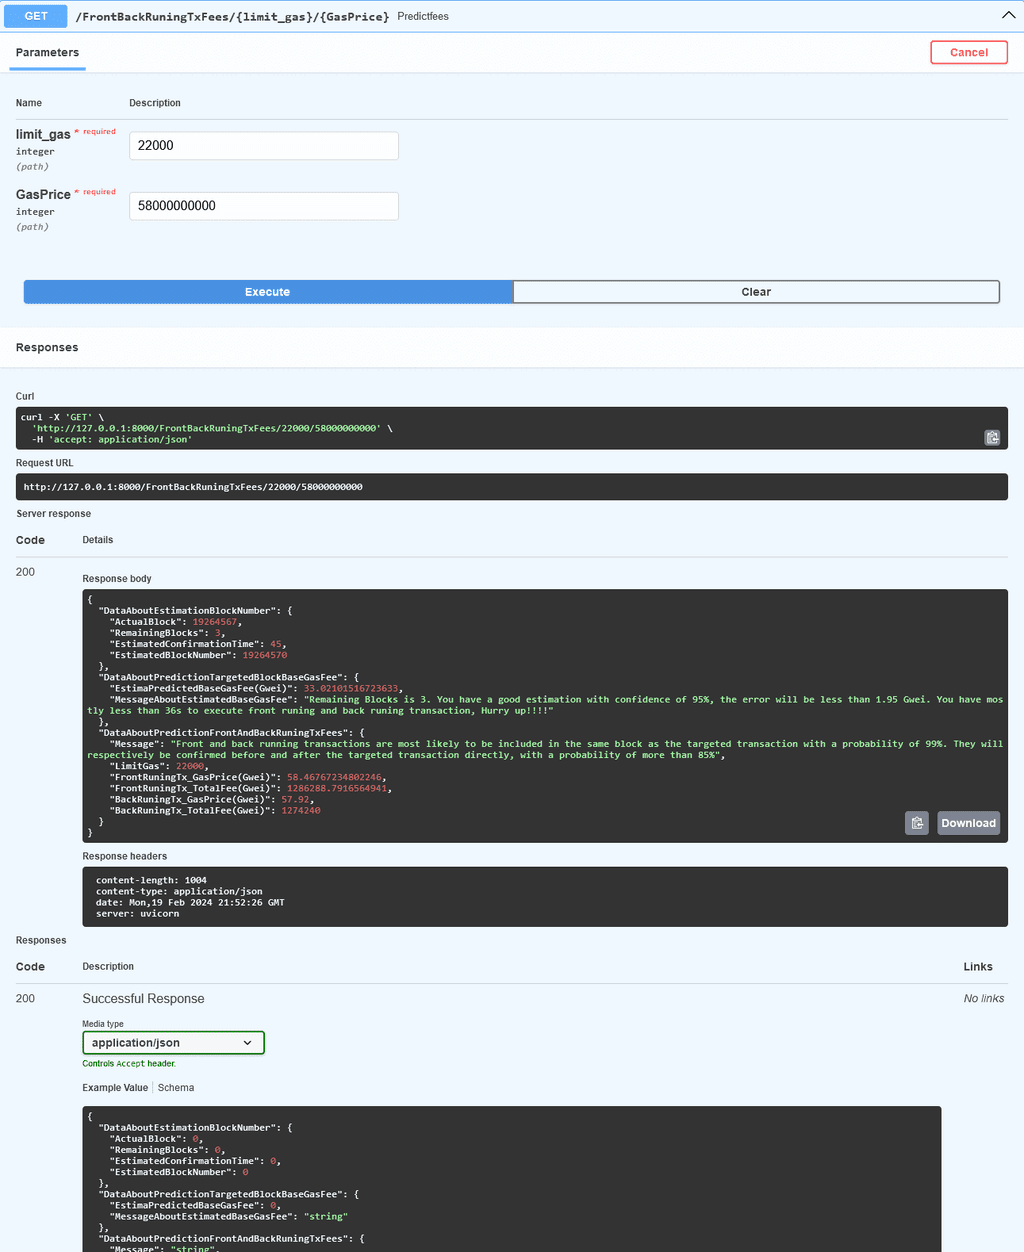Click the EstimatedBlockNumber value 19264570
Image resolution: width=1024 pixels, height=1252 pixels.
265,655
